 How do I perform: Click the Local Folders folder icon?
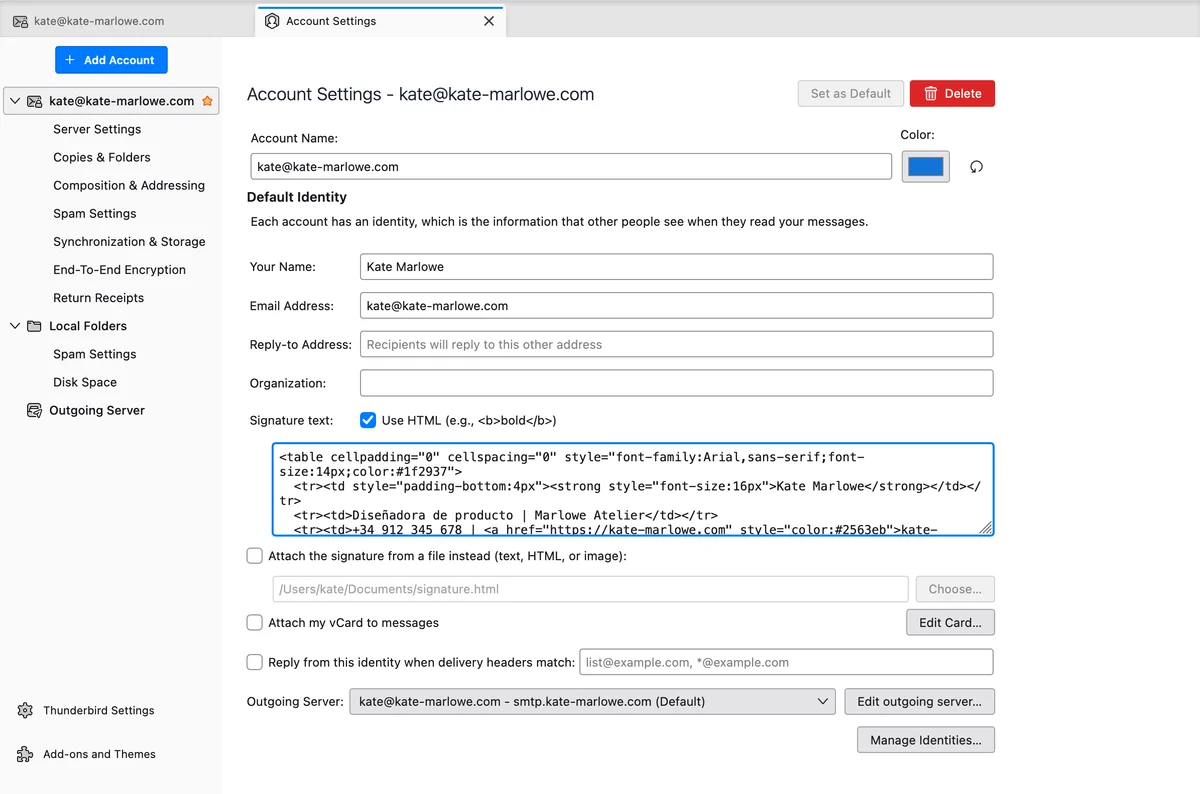[35, 326]
